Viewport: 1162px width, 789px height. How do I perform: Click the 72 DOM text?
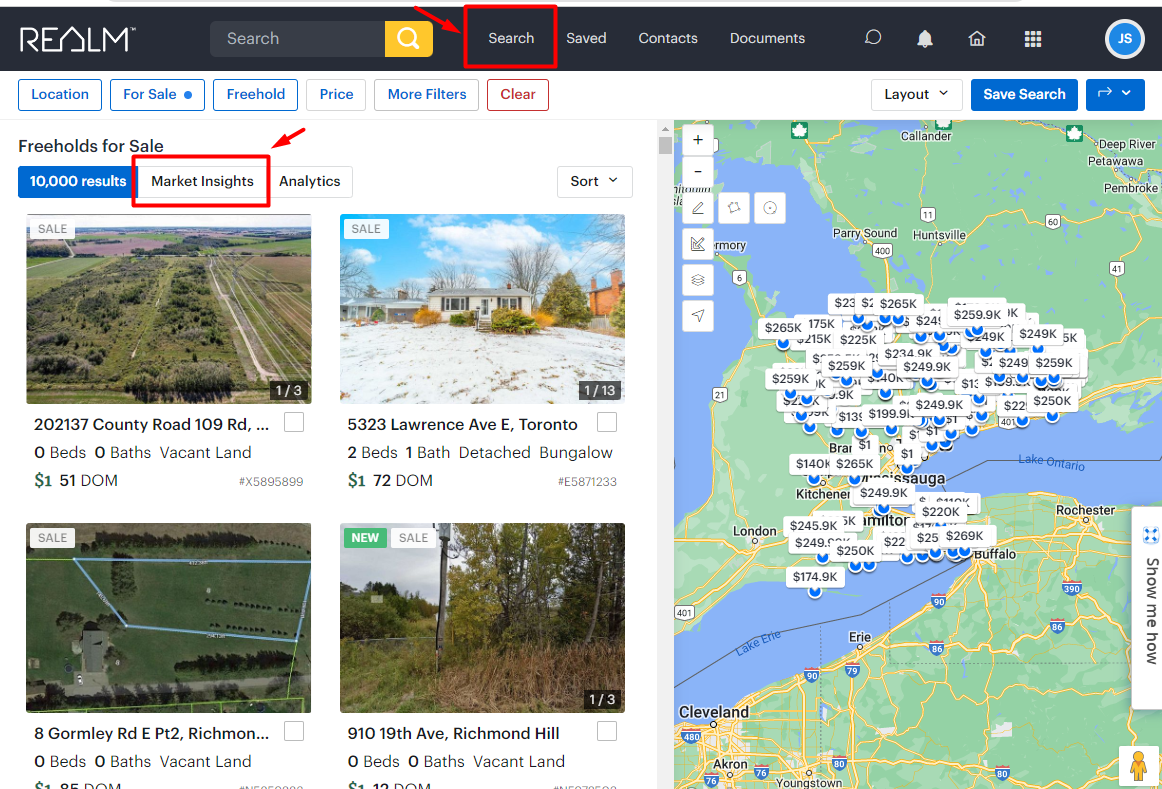coord(403,481)
